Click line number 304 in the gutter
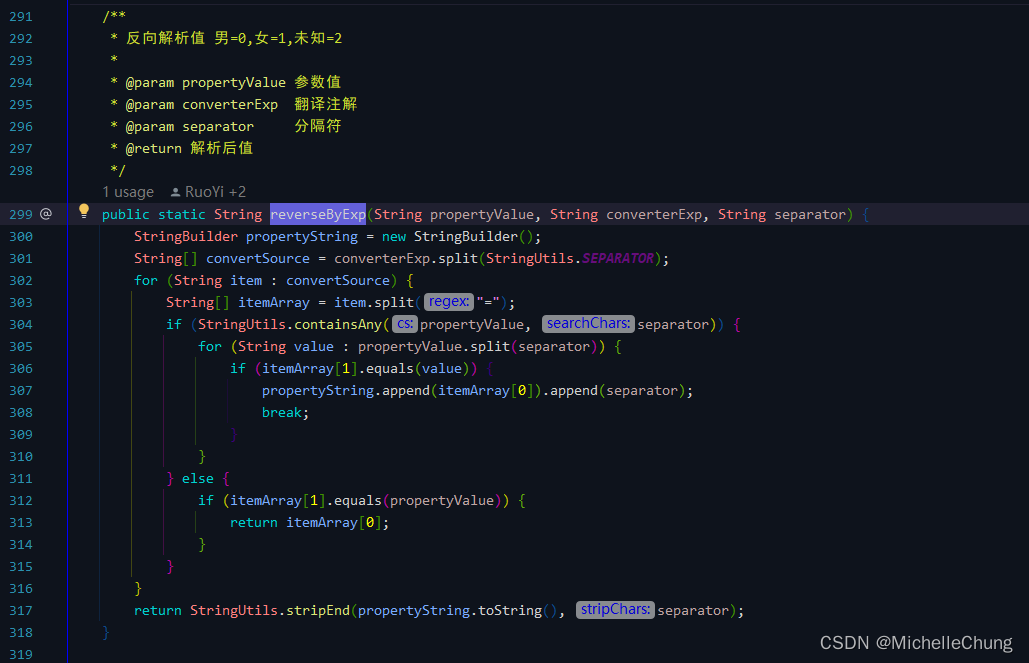 click(x=21, y=324)
